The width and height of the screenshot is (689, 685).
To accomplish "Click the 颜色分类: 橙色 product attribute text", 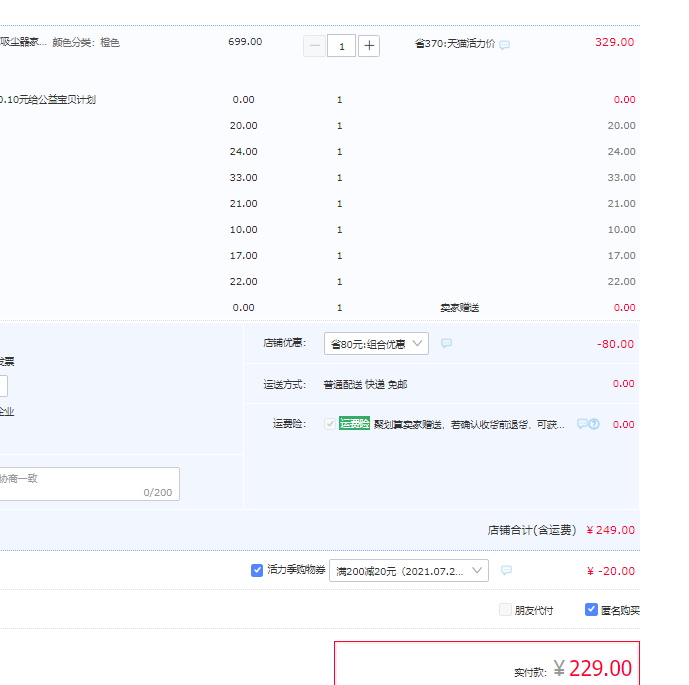I will (x=86, y=43).
